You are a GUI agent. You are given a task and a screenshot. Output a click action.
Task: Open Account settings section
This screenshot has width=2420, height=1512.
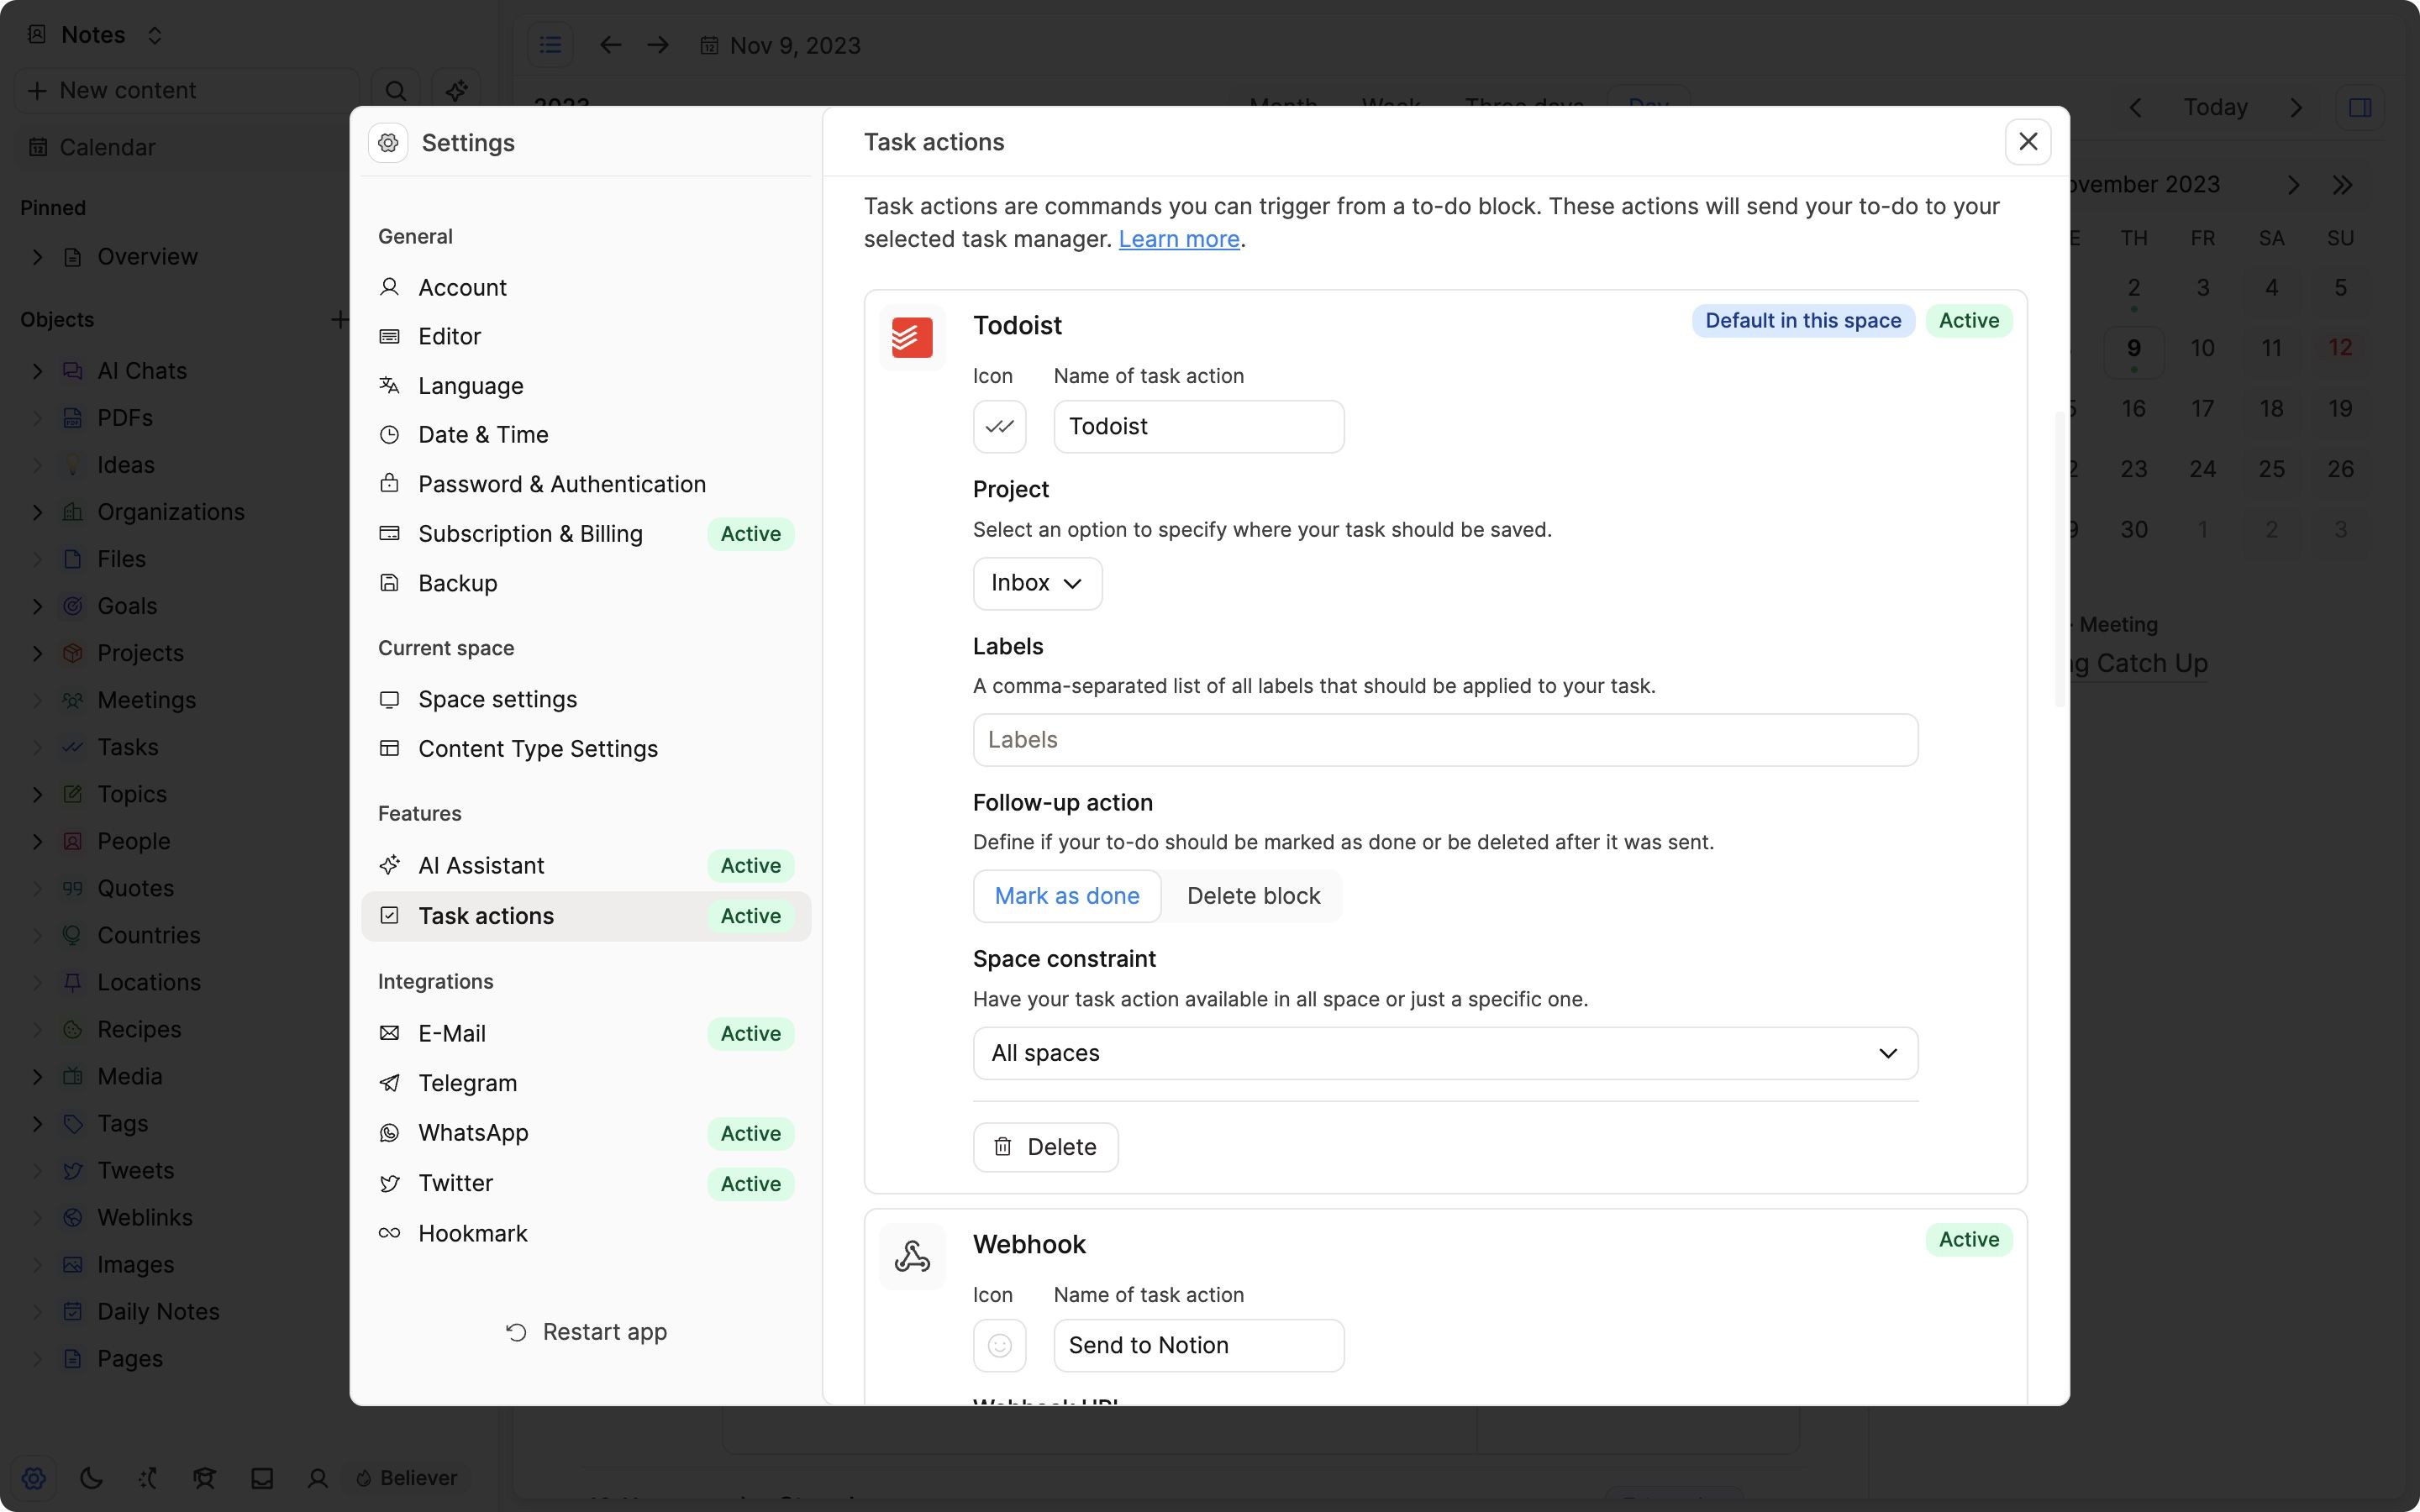[x=462, y=287]
